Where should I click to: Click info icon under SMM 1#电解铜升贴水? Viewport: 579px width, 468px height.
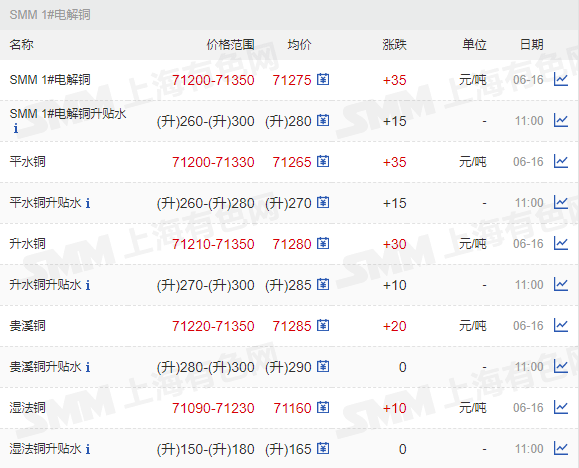pos(16,129)
